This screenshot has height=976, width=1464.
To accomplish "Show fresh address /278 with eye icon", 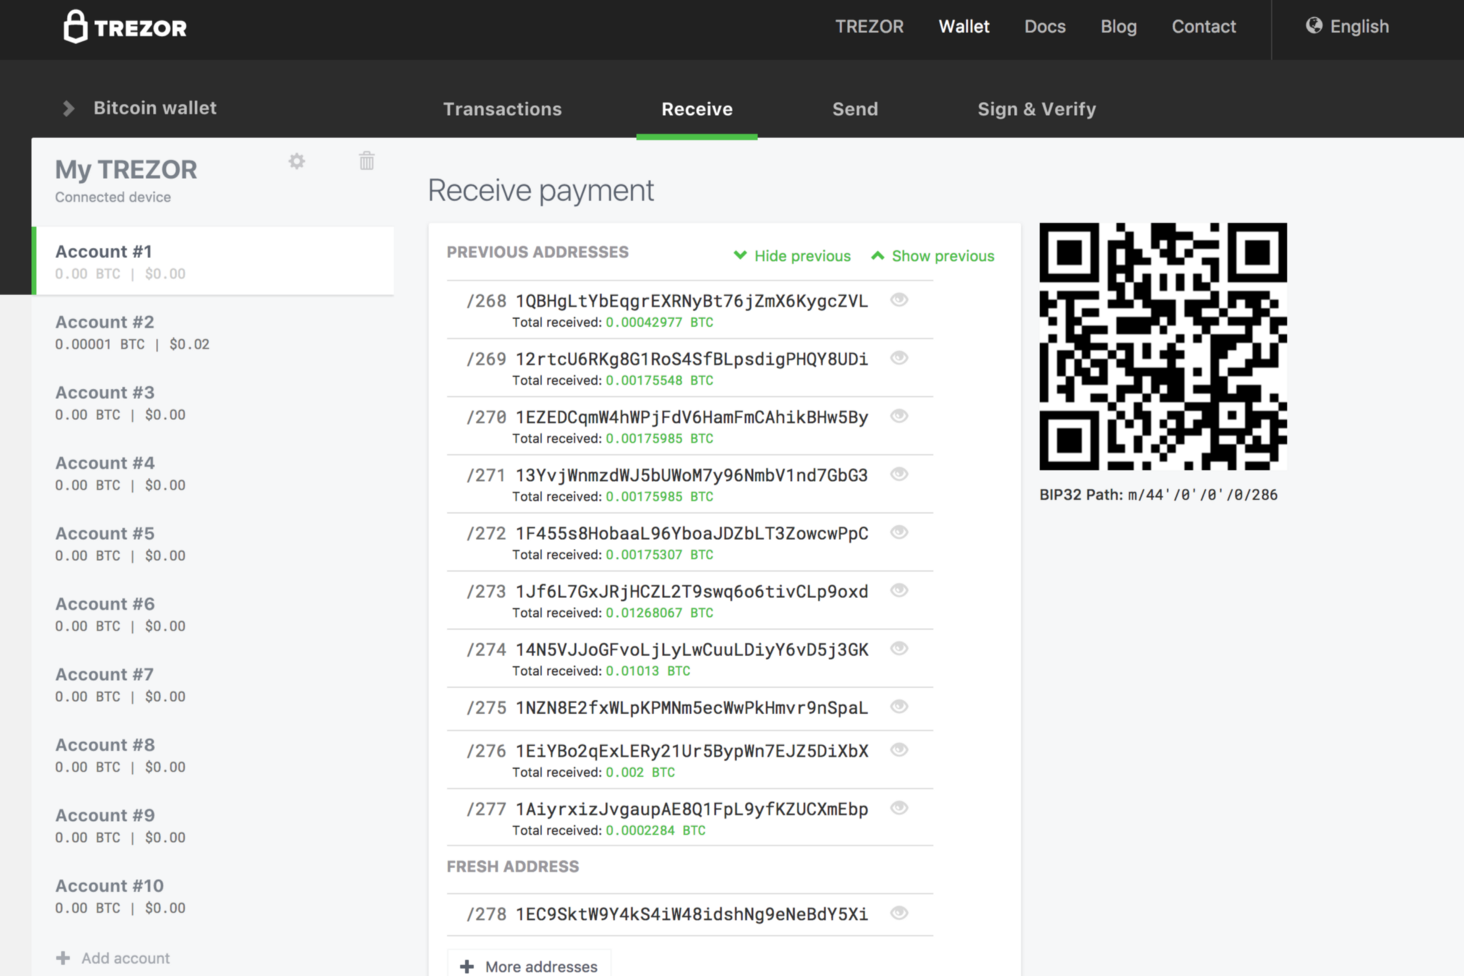I will coord(899,913).
